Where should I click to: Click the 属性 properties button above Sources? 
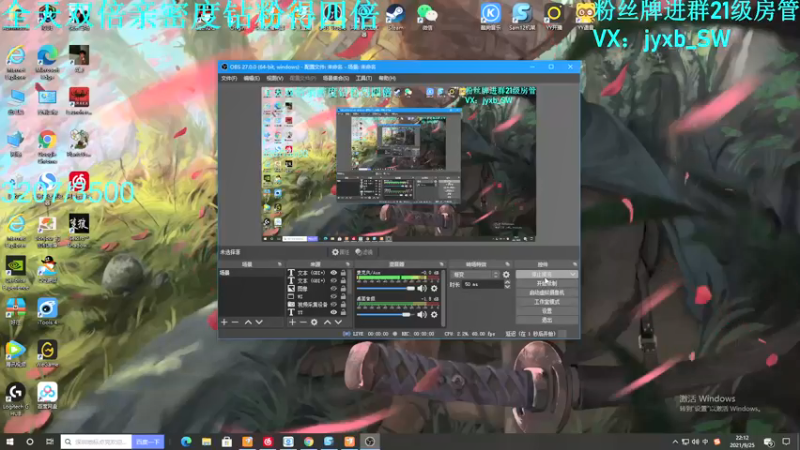click(x=340, y=252)
